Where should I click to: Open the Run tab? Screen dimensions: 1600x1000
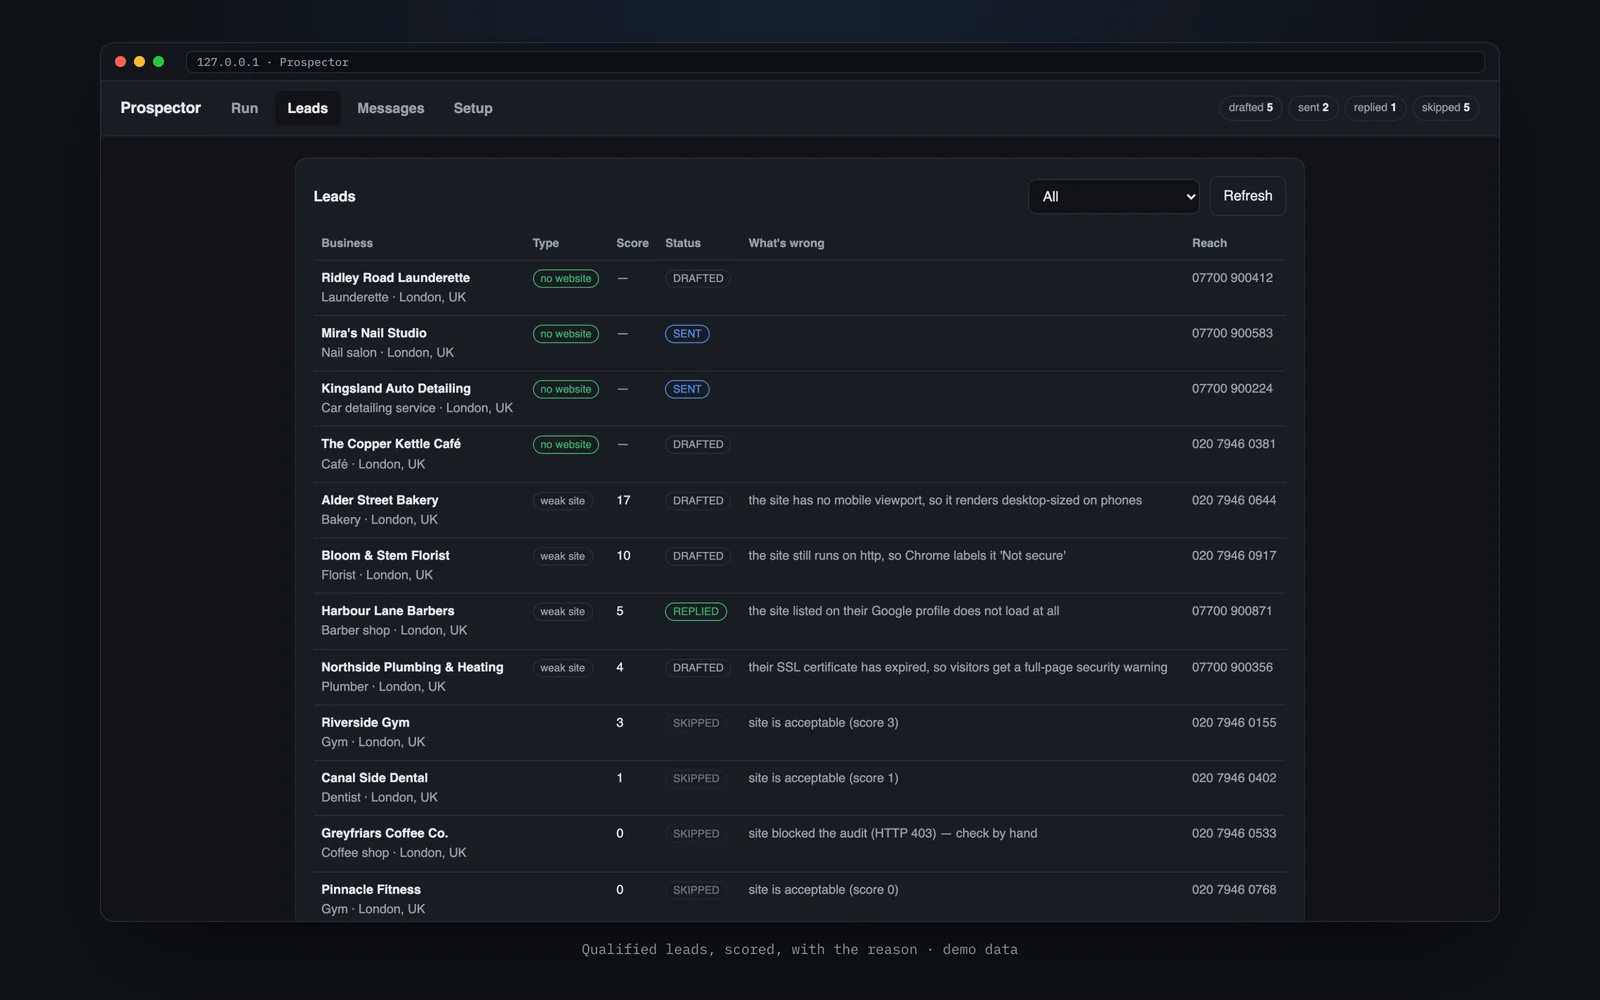(x=244, y=108)
